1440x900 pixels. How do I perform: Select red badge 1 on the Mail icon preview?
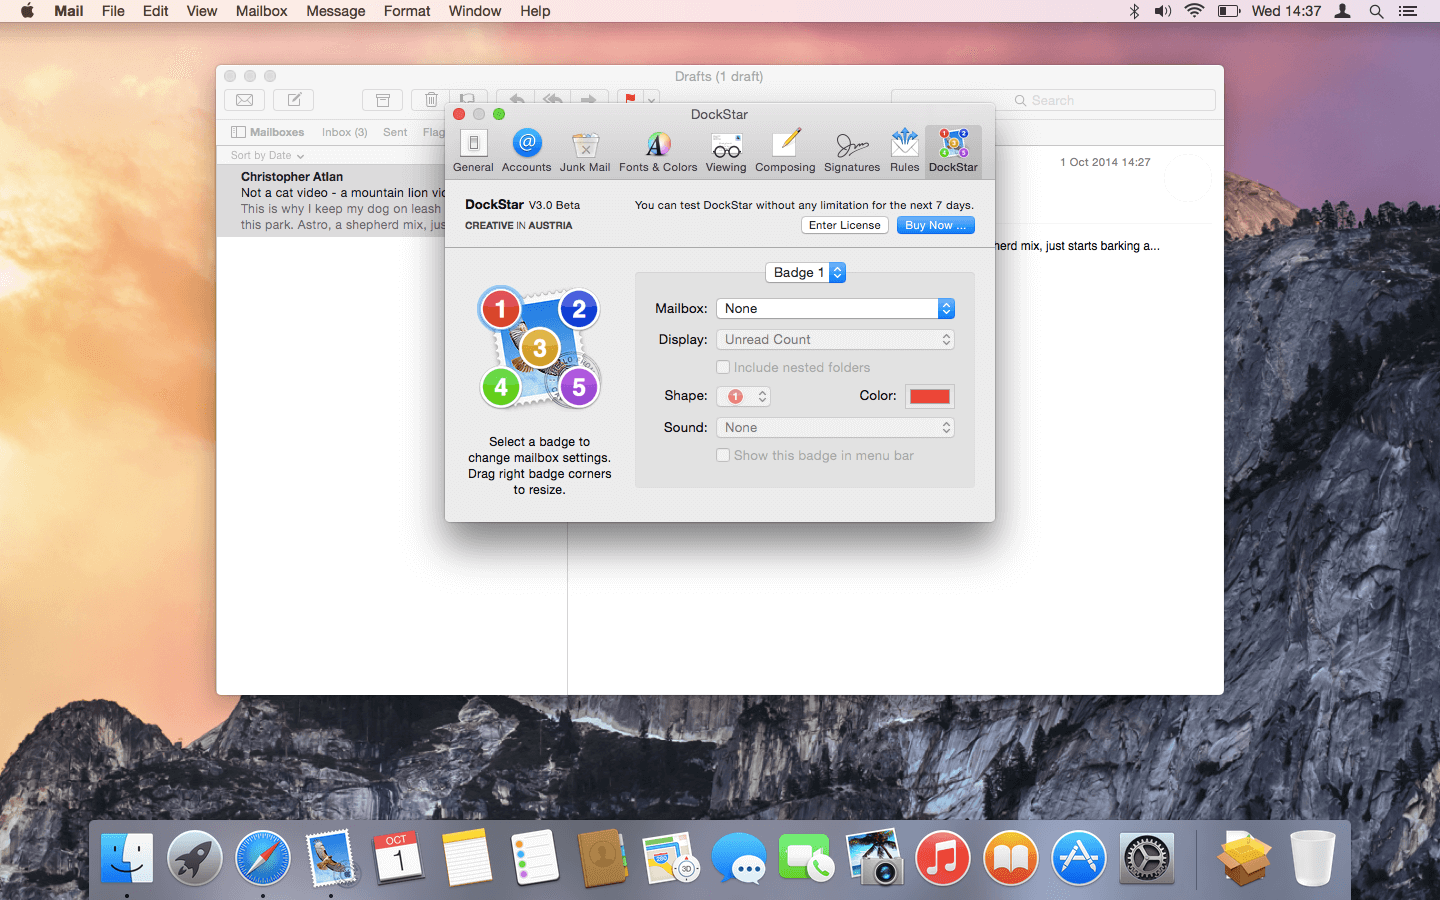coord(501,310)
